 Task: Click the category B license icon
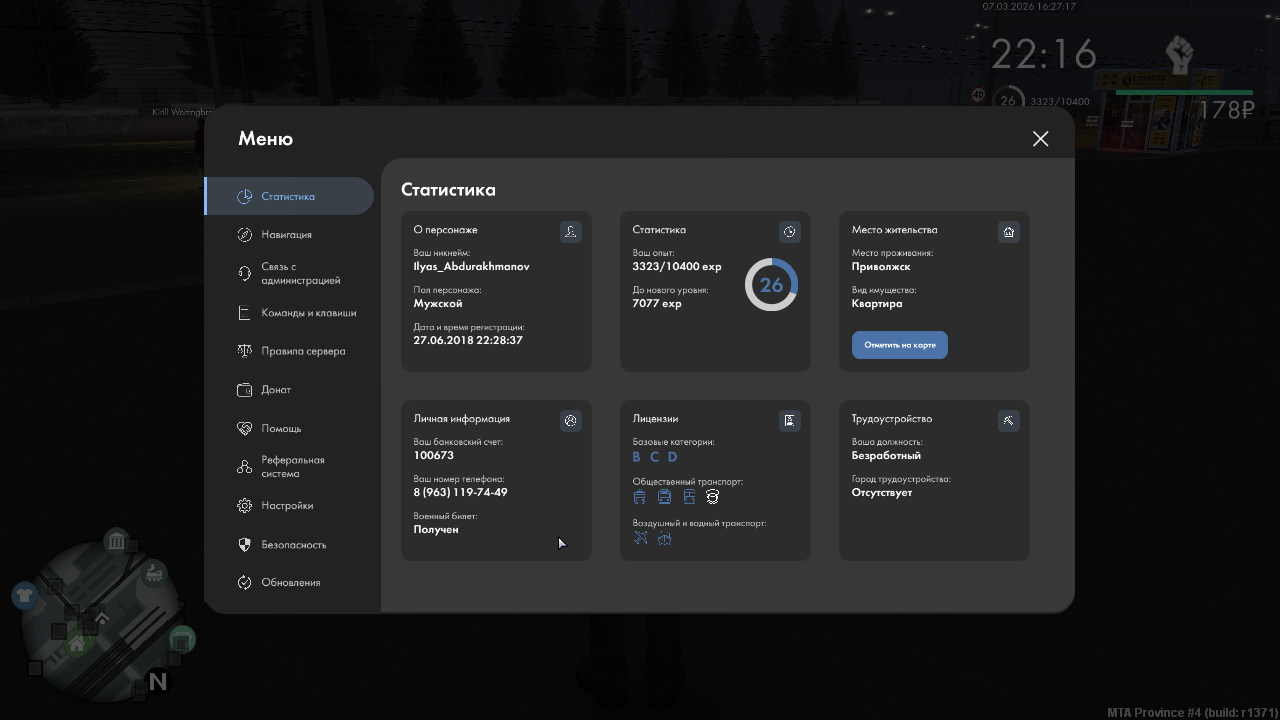click(636, 457)
